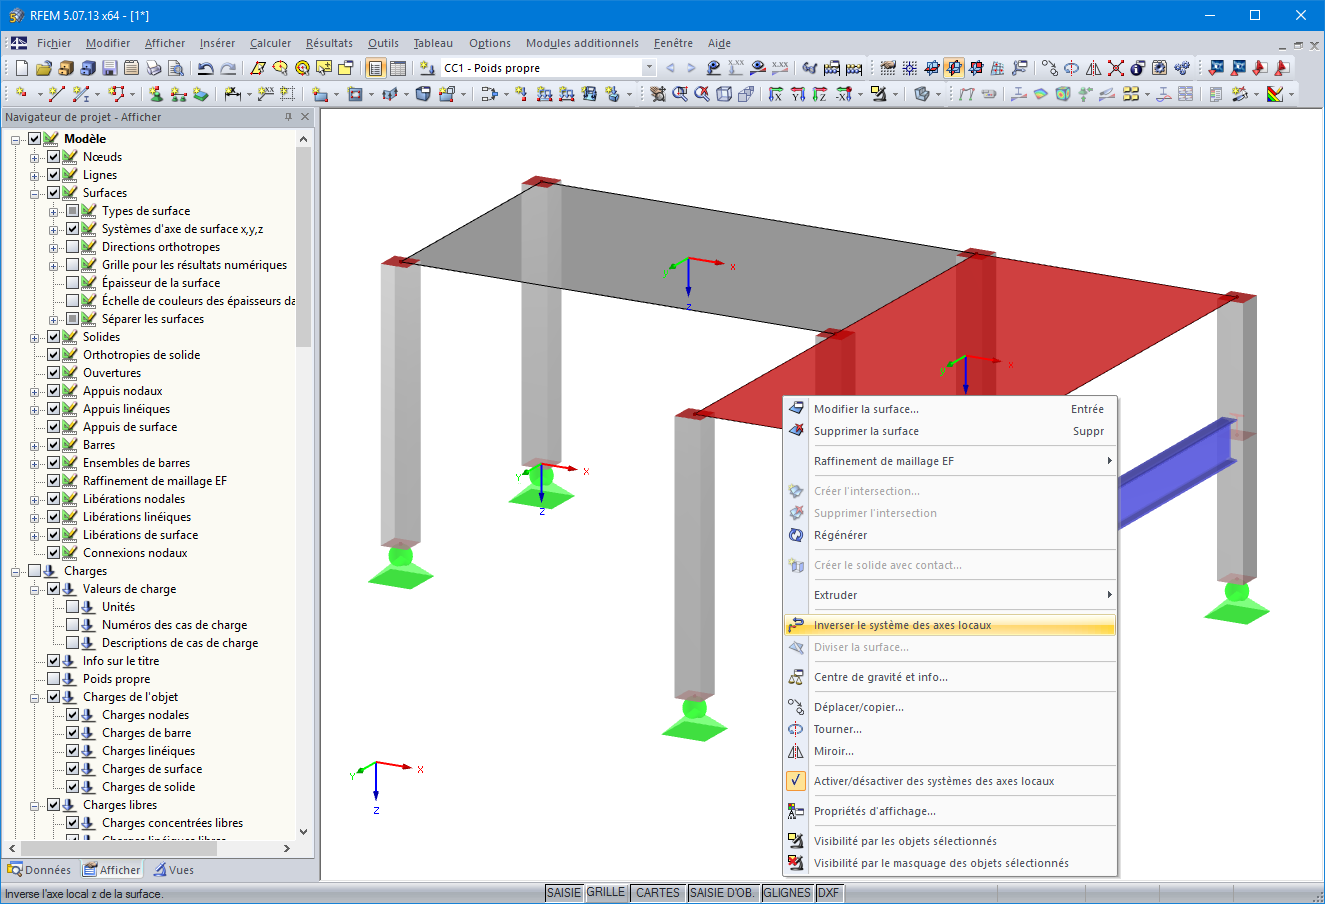
Task: Uncheck the Nœuds checkbox
Action: (54, 157)
